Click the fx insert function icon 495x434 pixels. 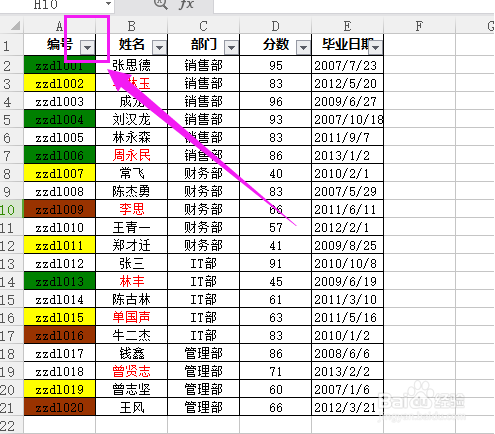[x=186, y=4]
